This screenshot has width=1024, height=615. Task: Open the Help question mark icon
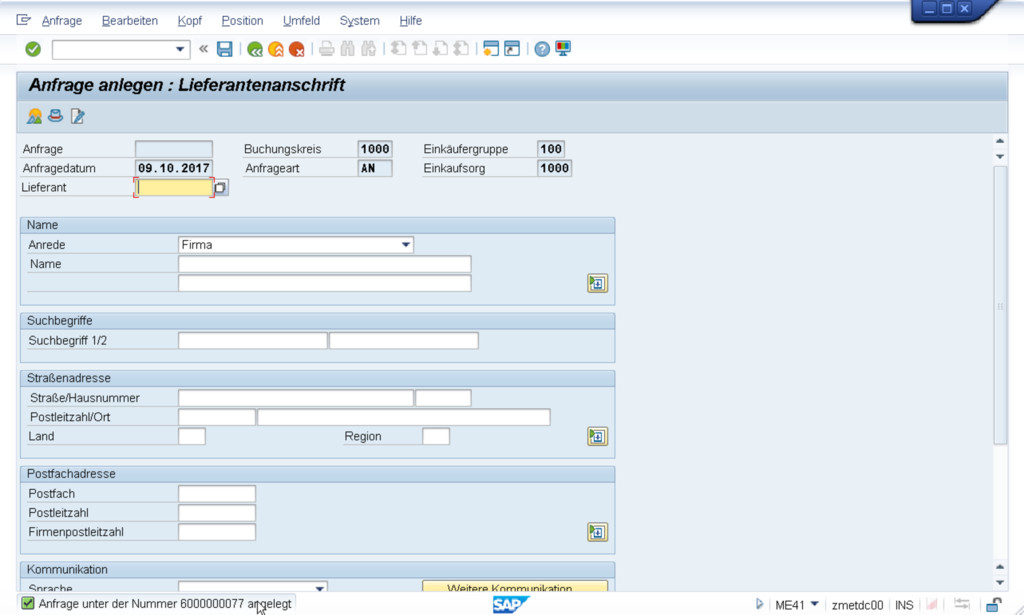click(x=542, y=49)
